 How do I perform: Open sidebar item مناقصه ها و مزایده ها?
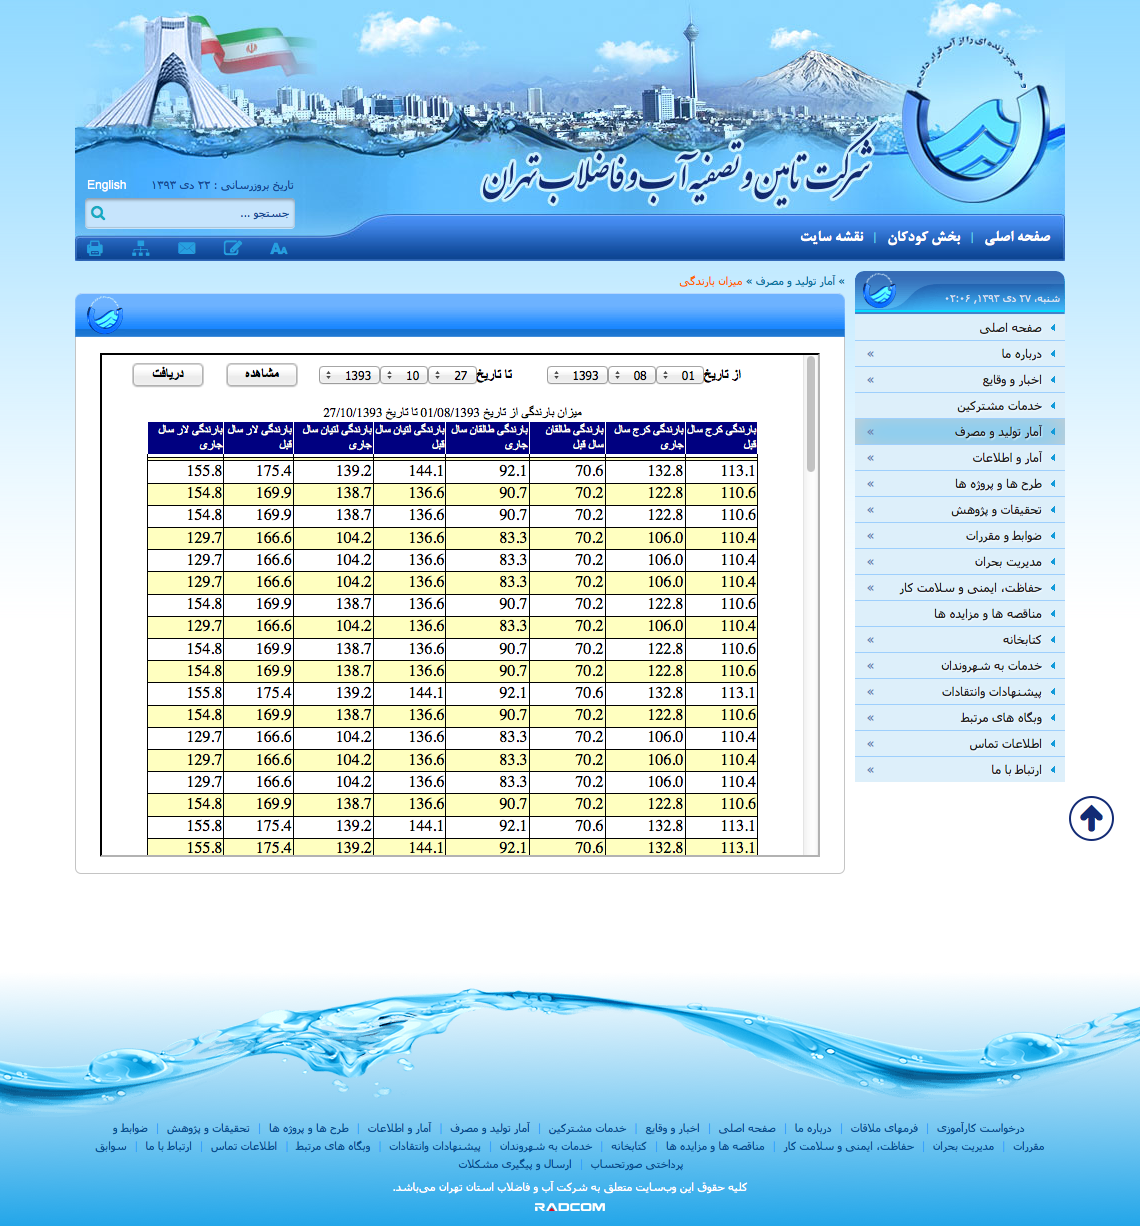[x=960, y=614]
